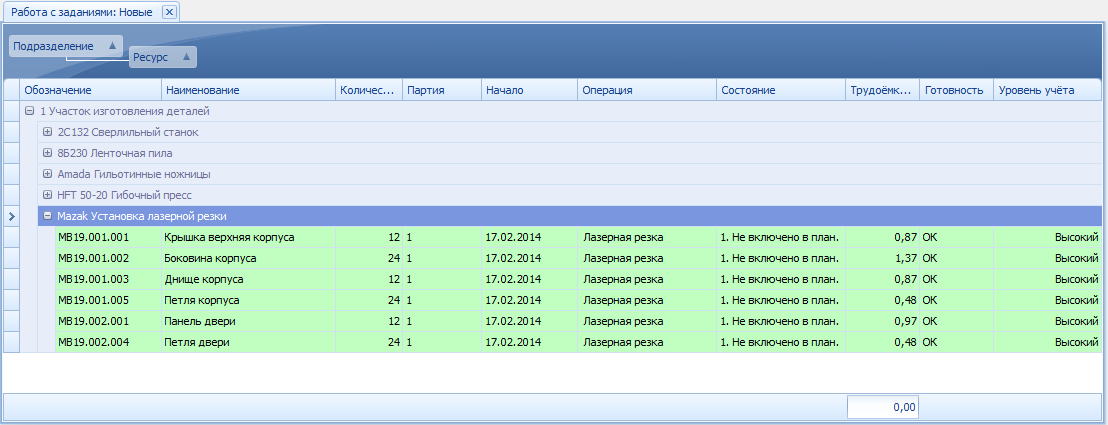Select row MB19.001.001
Image resolution: width=1108 pixels, height=425 pixels.
[x=578, y=238]
